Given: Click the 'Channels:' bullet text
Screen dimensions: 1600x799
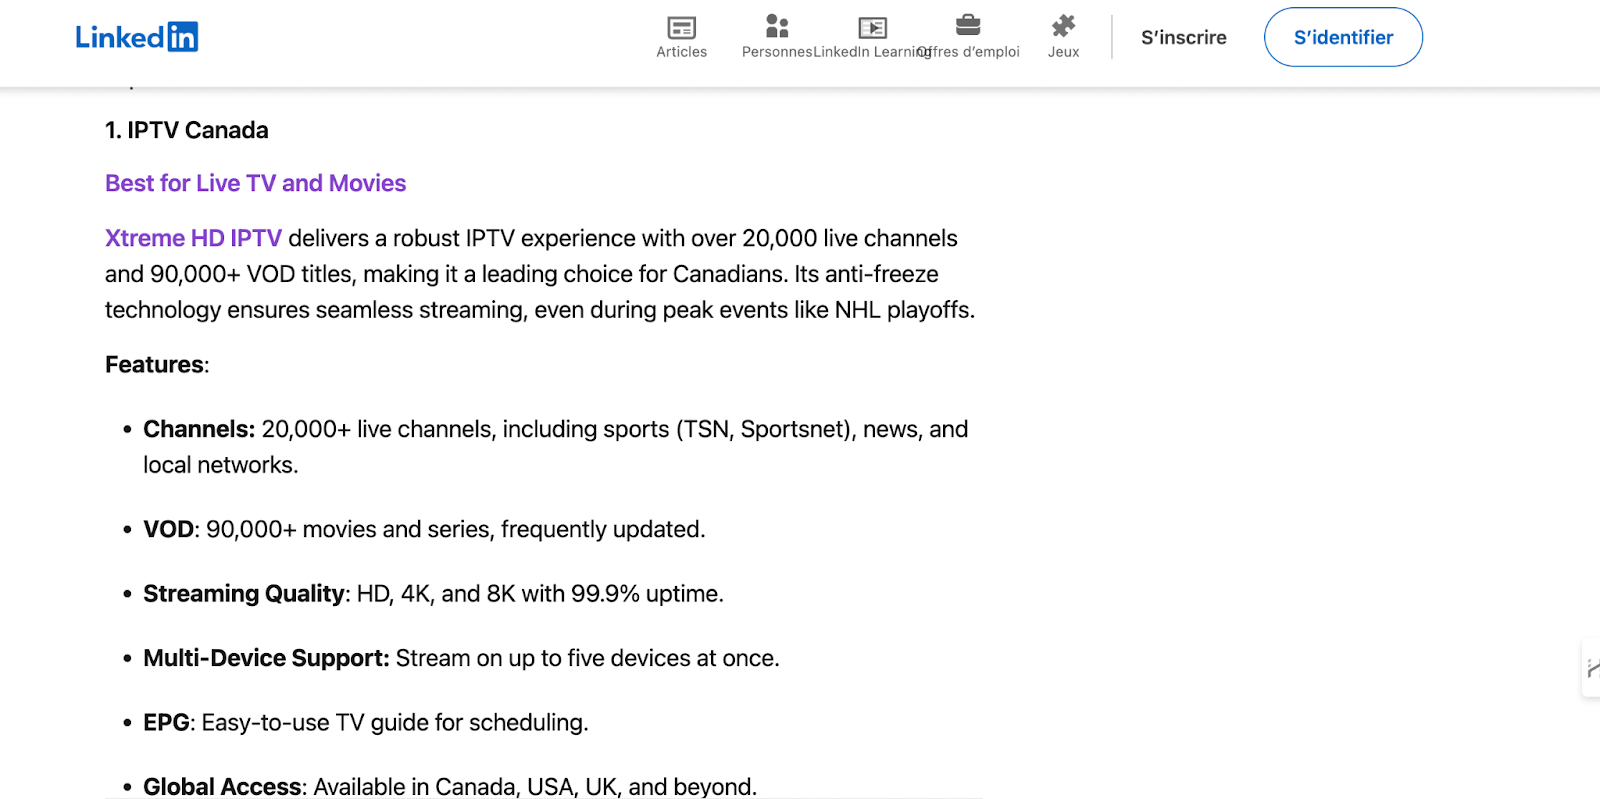Looking at the screenshot, I should coord(199,429).
